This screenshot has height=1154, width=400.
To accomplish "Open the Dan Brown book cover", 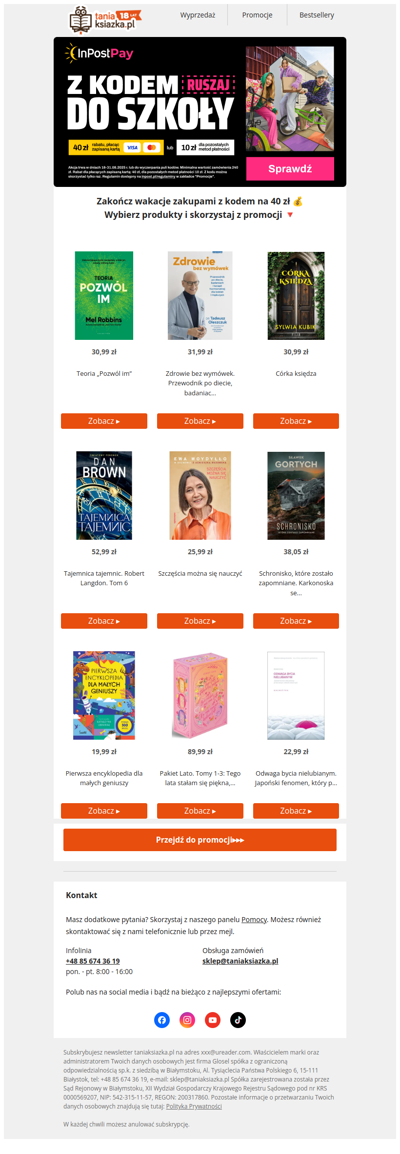I will [104, 495].
